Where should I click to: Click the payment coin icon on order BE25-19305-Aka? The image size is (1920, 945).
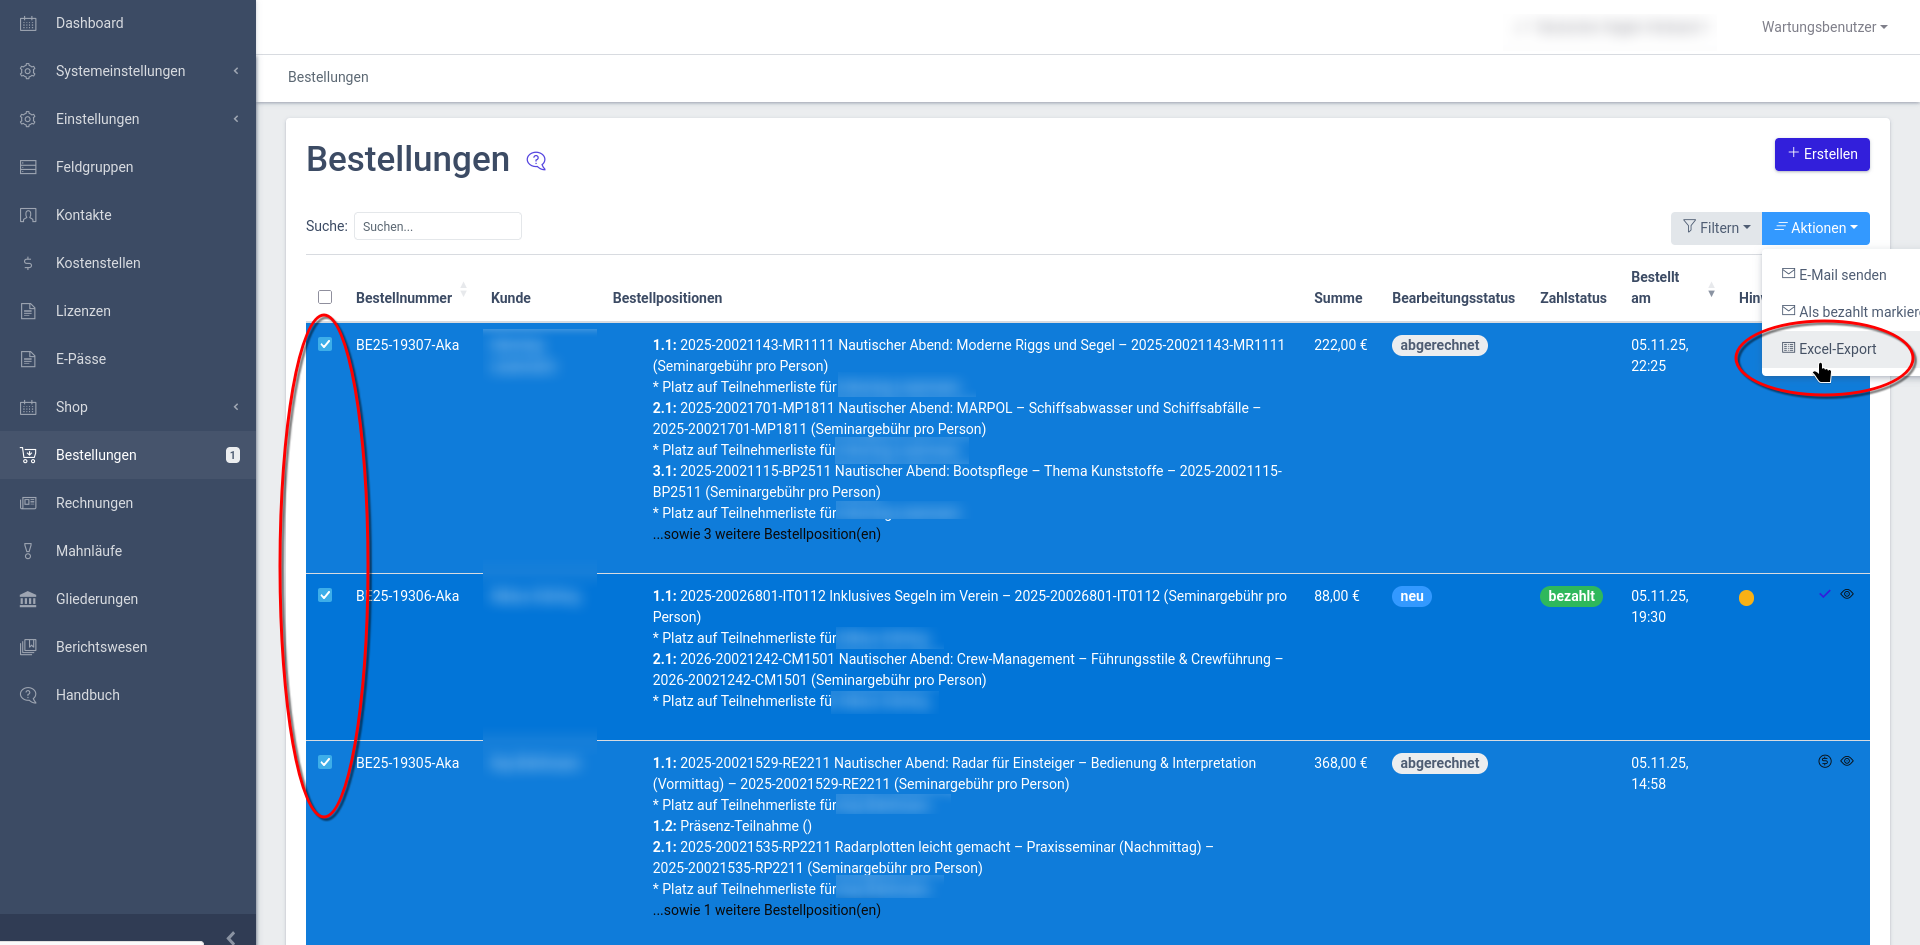click(1824, 761)
